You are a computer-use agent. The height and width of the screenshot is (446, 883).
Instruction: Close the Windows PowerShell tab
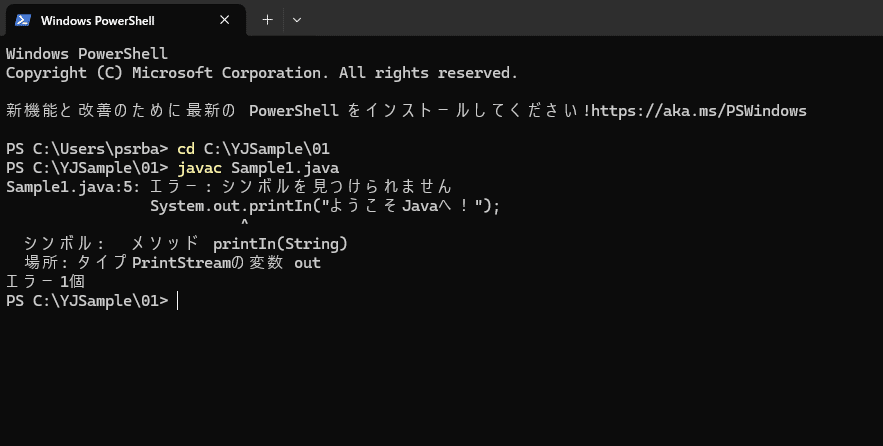tap(224, 20)
